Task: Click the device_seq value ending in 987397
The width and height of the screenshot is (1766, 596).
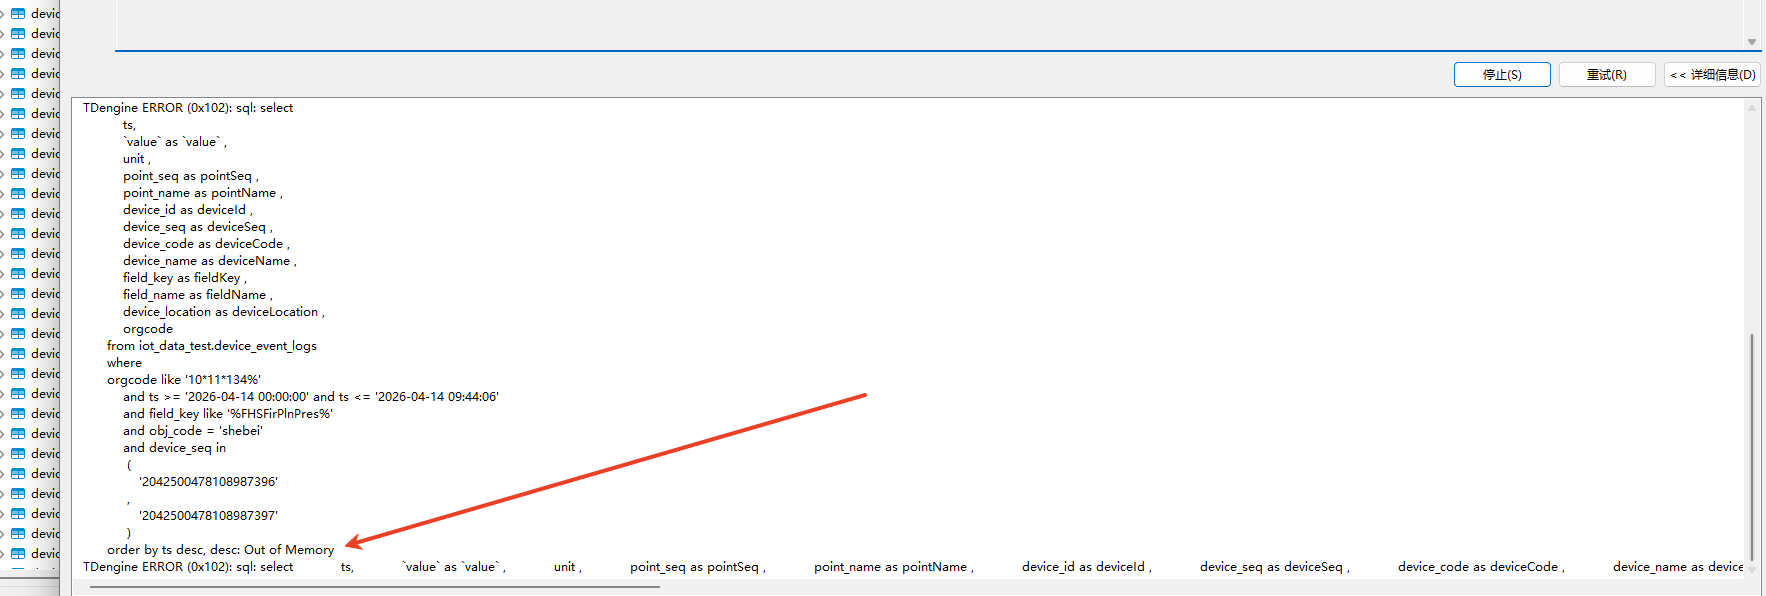Action: [208, 516]
